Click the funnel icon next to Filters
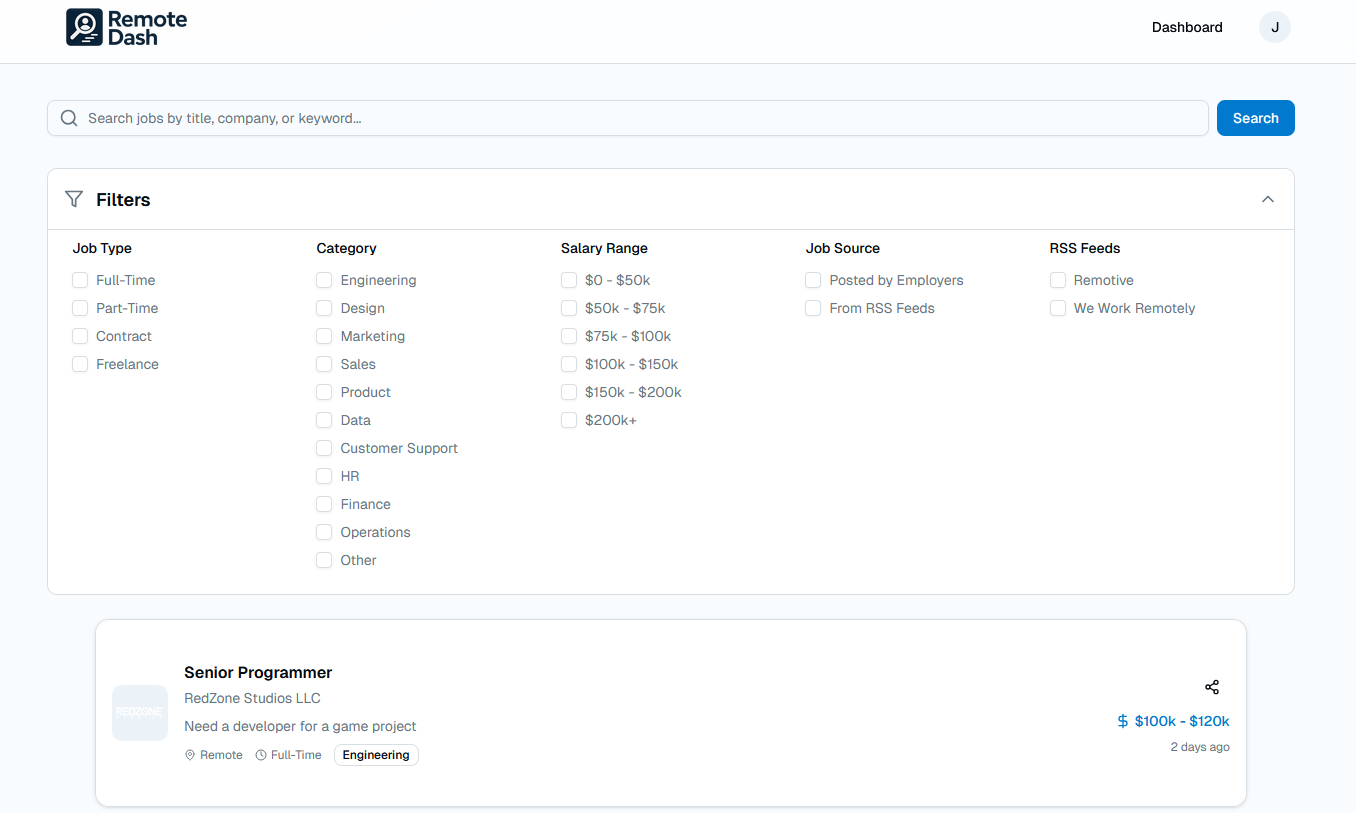 tap(73, 199)
